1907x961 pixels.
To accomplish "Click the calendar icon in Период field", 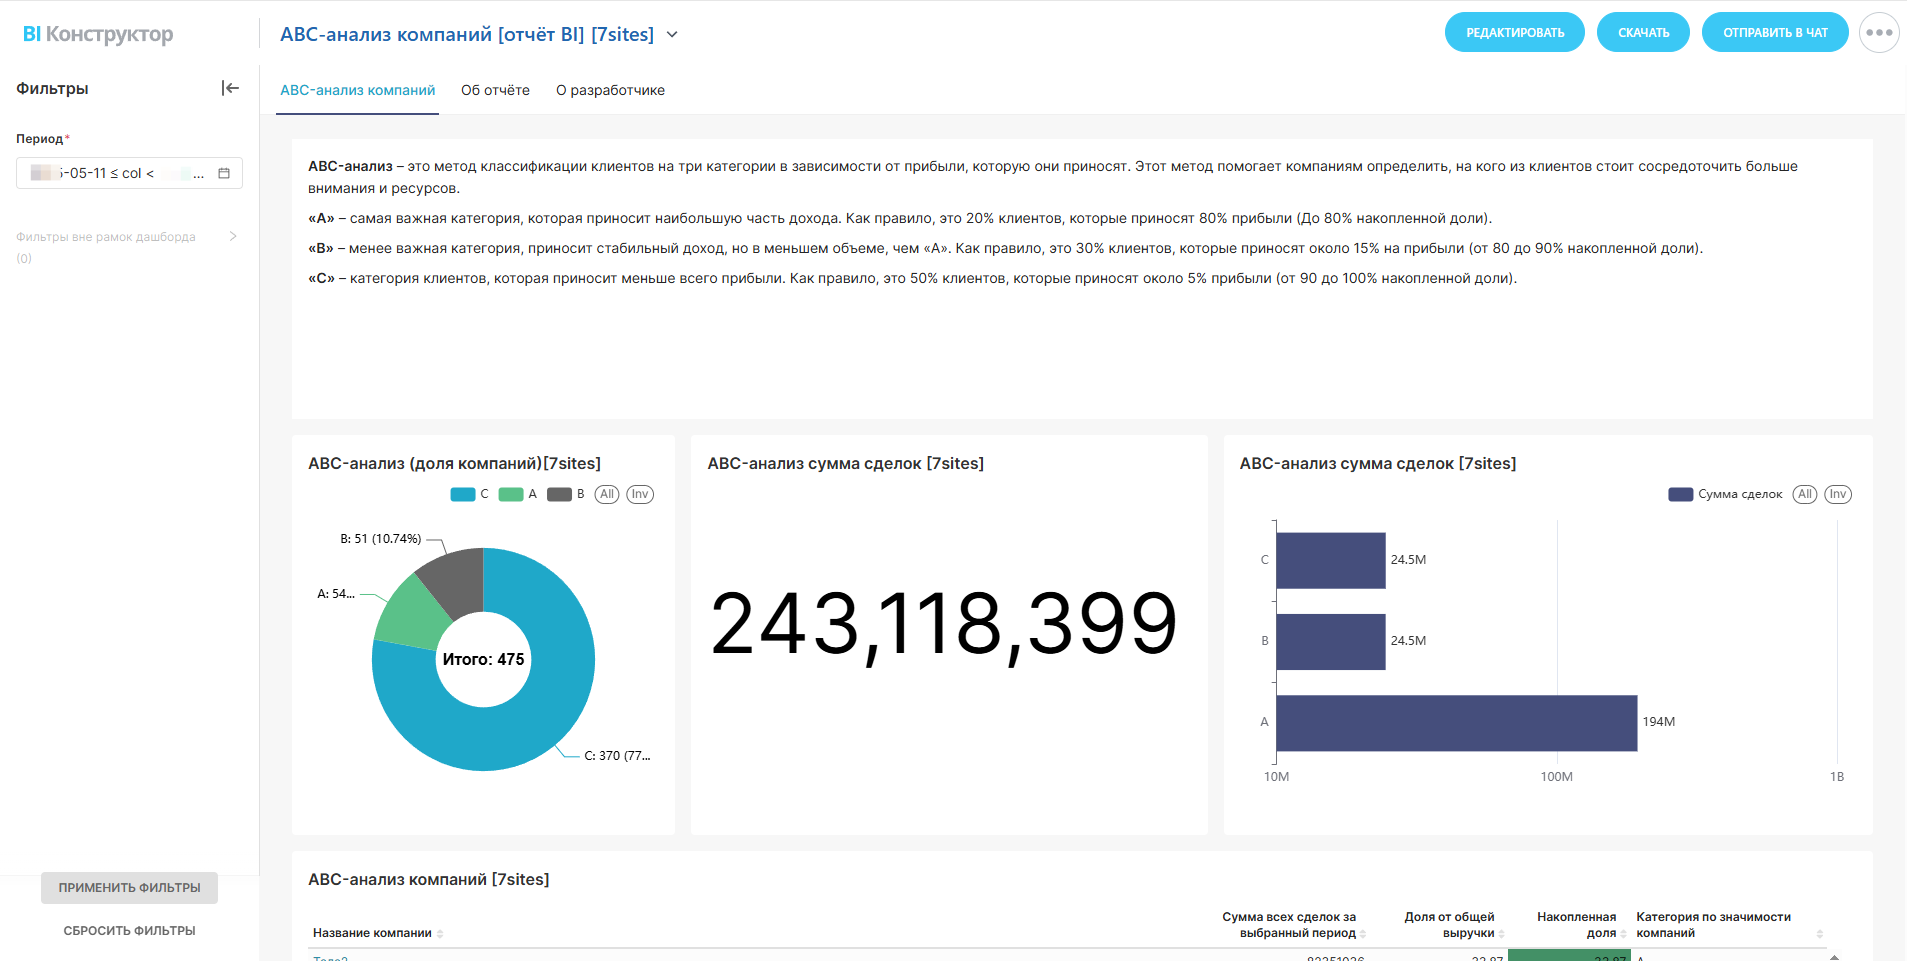I will click(x=224, y=173).
